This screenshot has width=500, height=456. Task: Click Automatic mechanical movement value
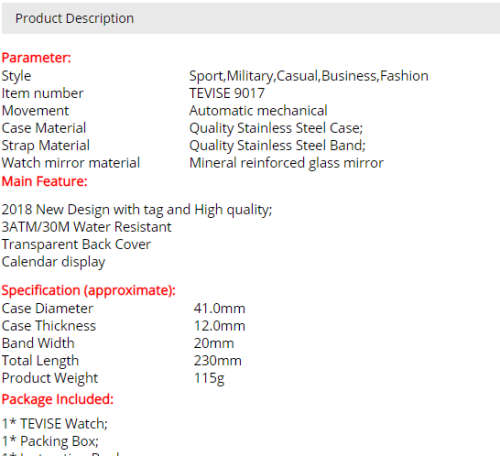click(258, 111)
